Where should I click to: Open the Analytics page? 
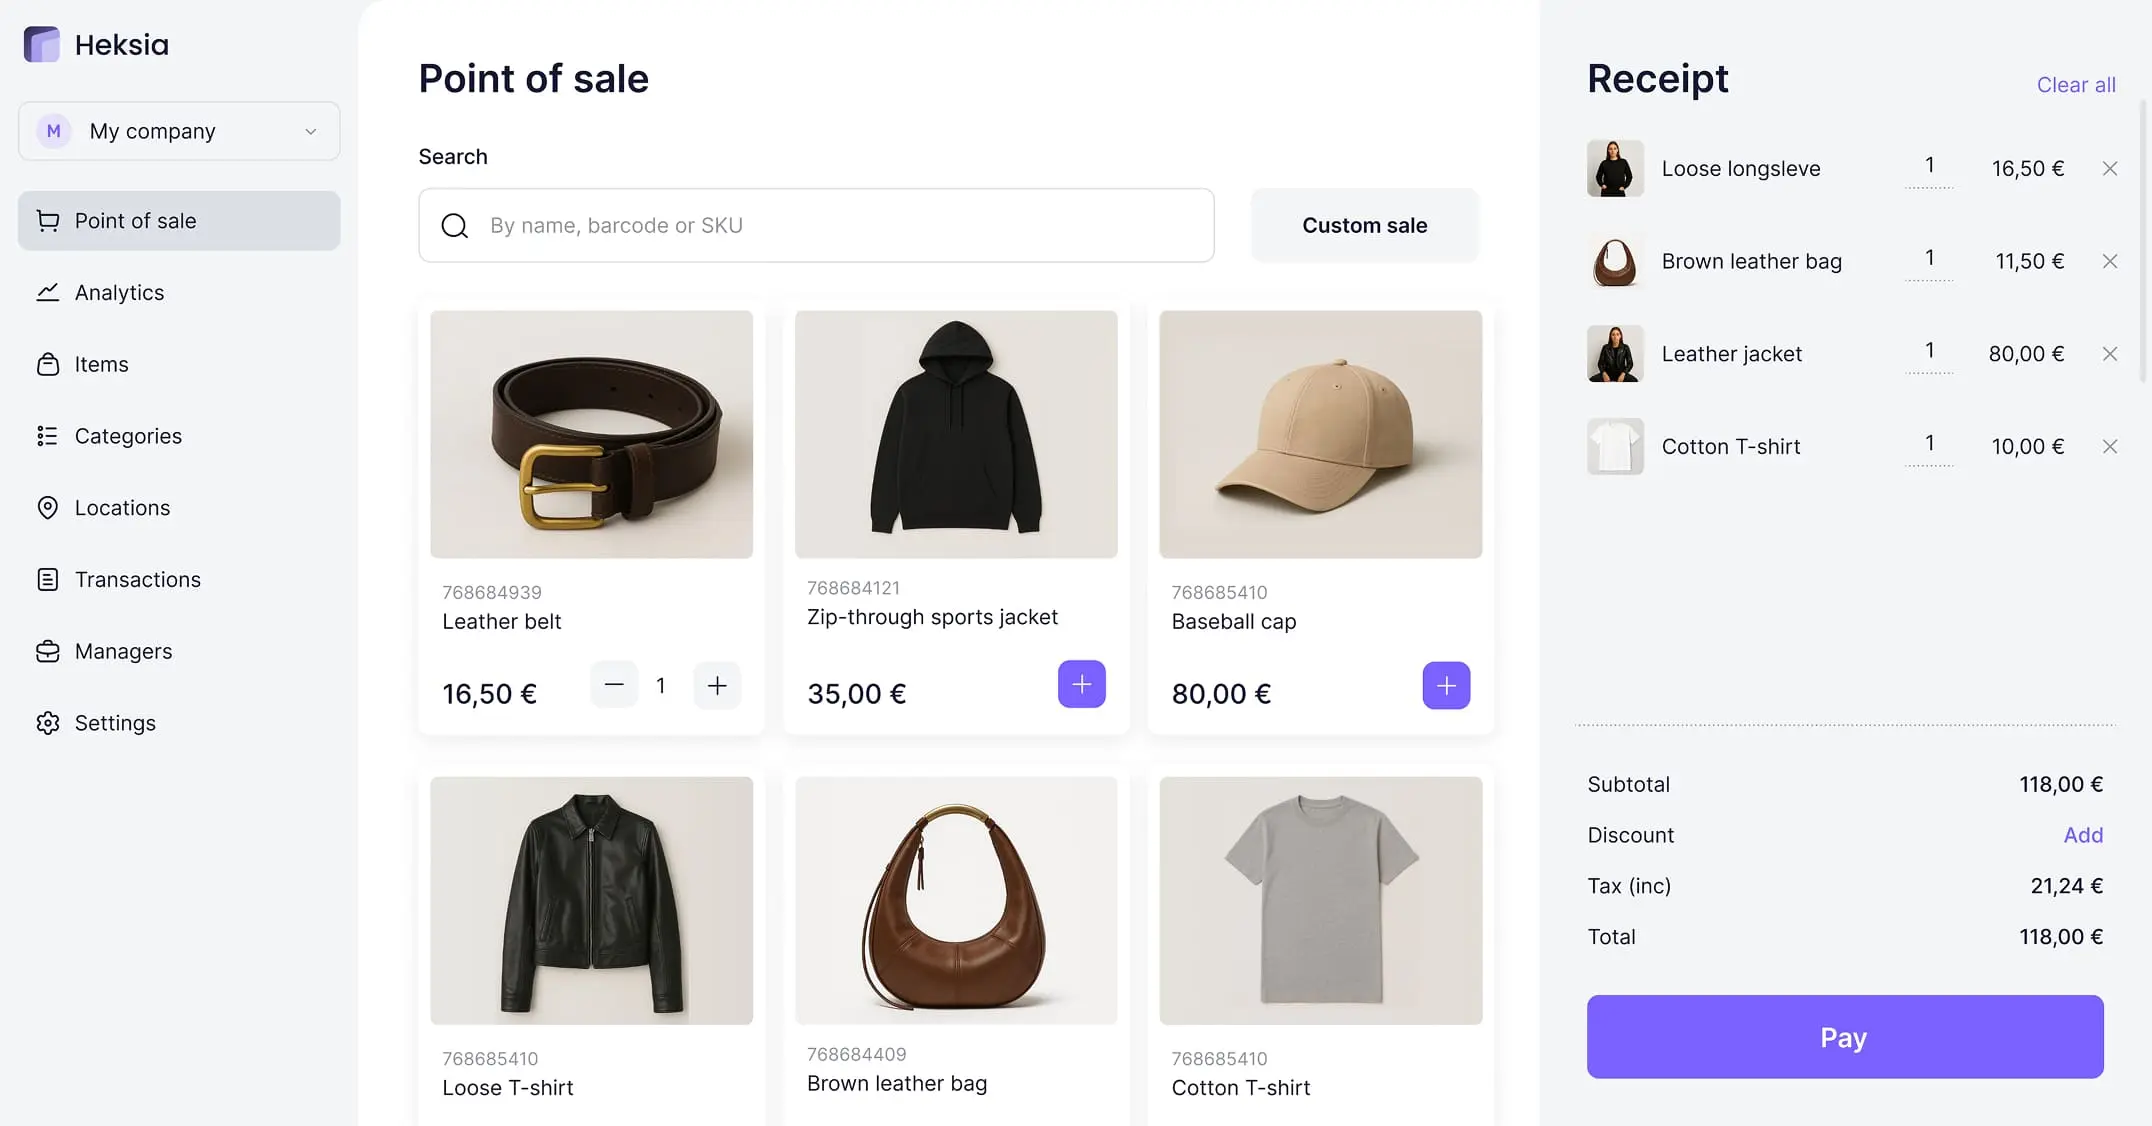pos(119,293)
